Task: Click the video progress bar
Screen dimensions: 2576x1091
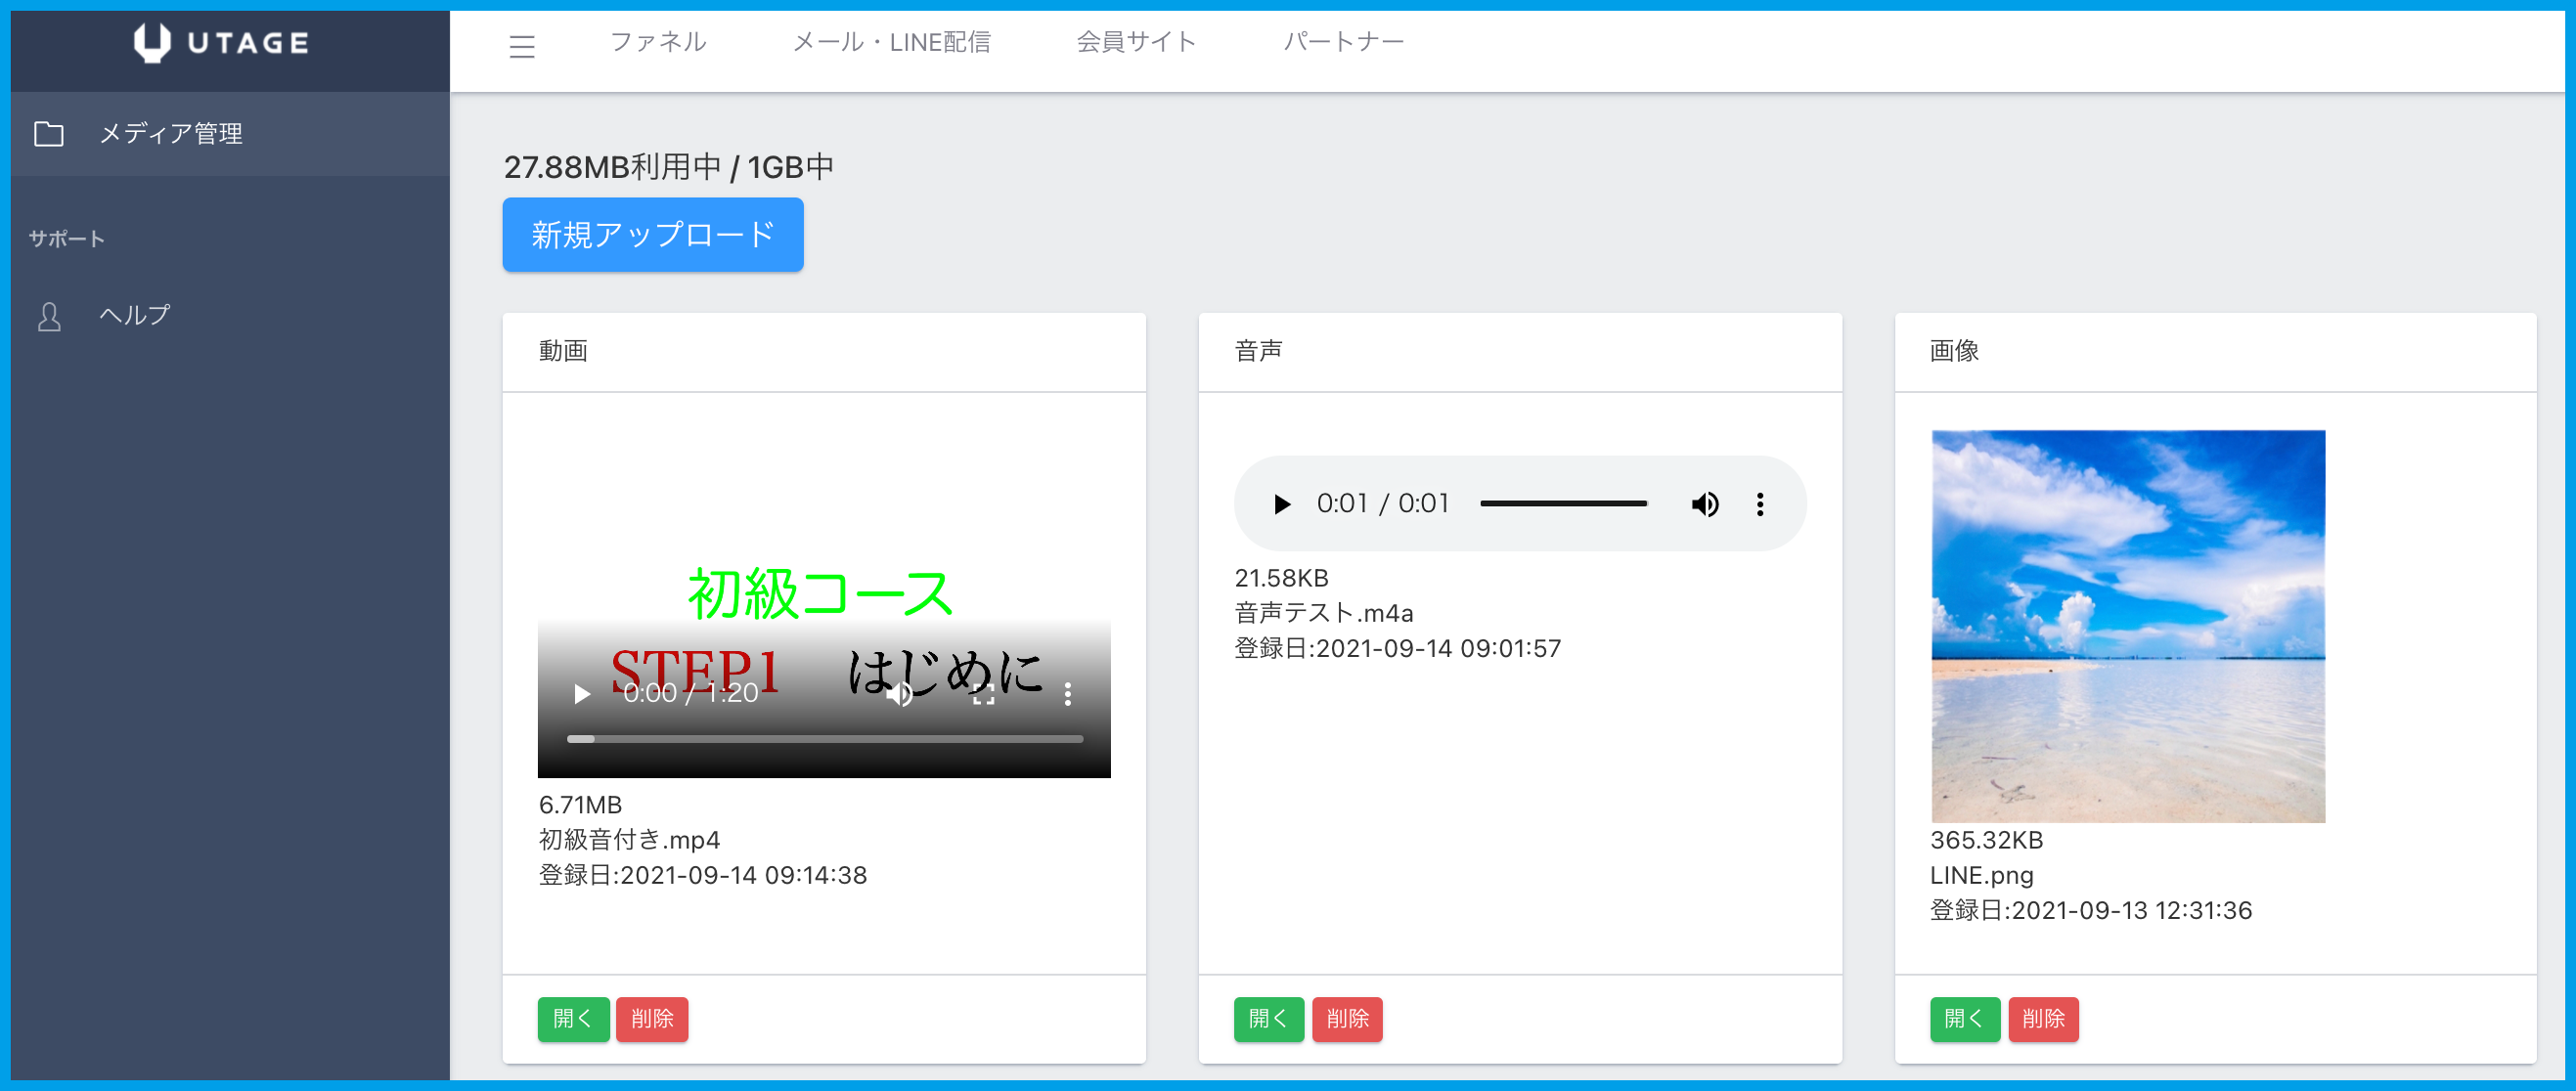Action: click(x=825, y=739)
